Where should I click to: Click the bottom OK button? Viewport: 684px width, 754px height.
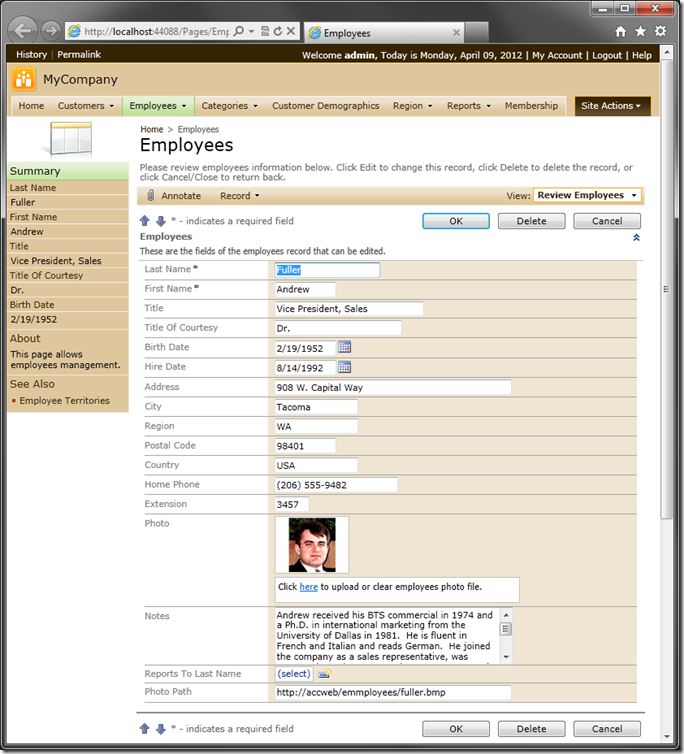(456, 729)
